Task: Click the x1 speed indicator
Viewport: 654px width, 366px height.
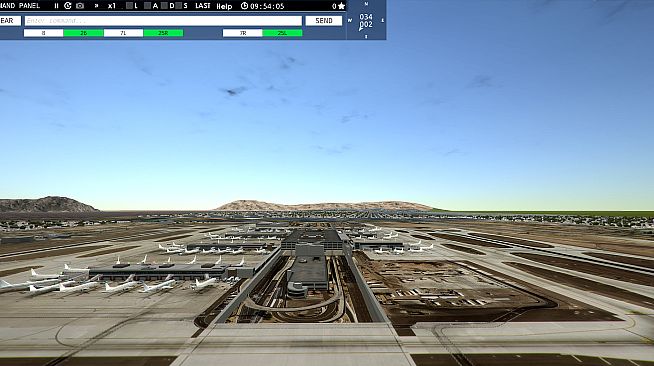Action: tap(112, 6)
